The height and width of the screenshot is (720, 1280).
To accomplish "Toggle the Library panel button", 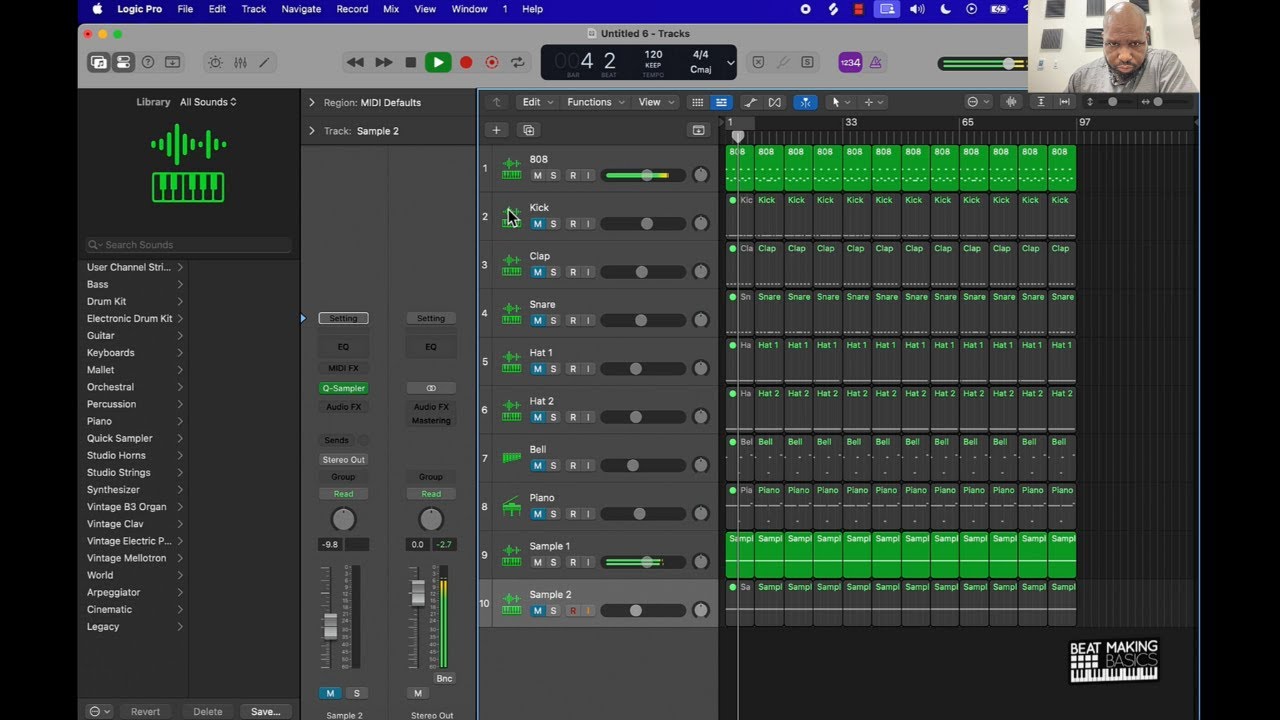I will (99, 62).
